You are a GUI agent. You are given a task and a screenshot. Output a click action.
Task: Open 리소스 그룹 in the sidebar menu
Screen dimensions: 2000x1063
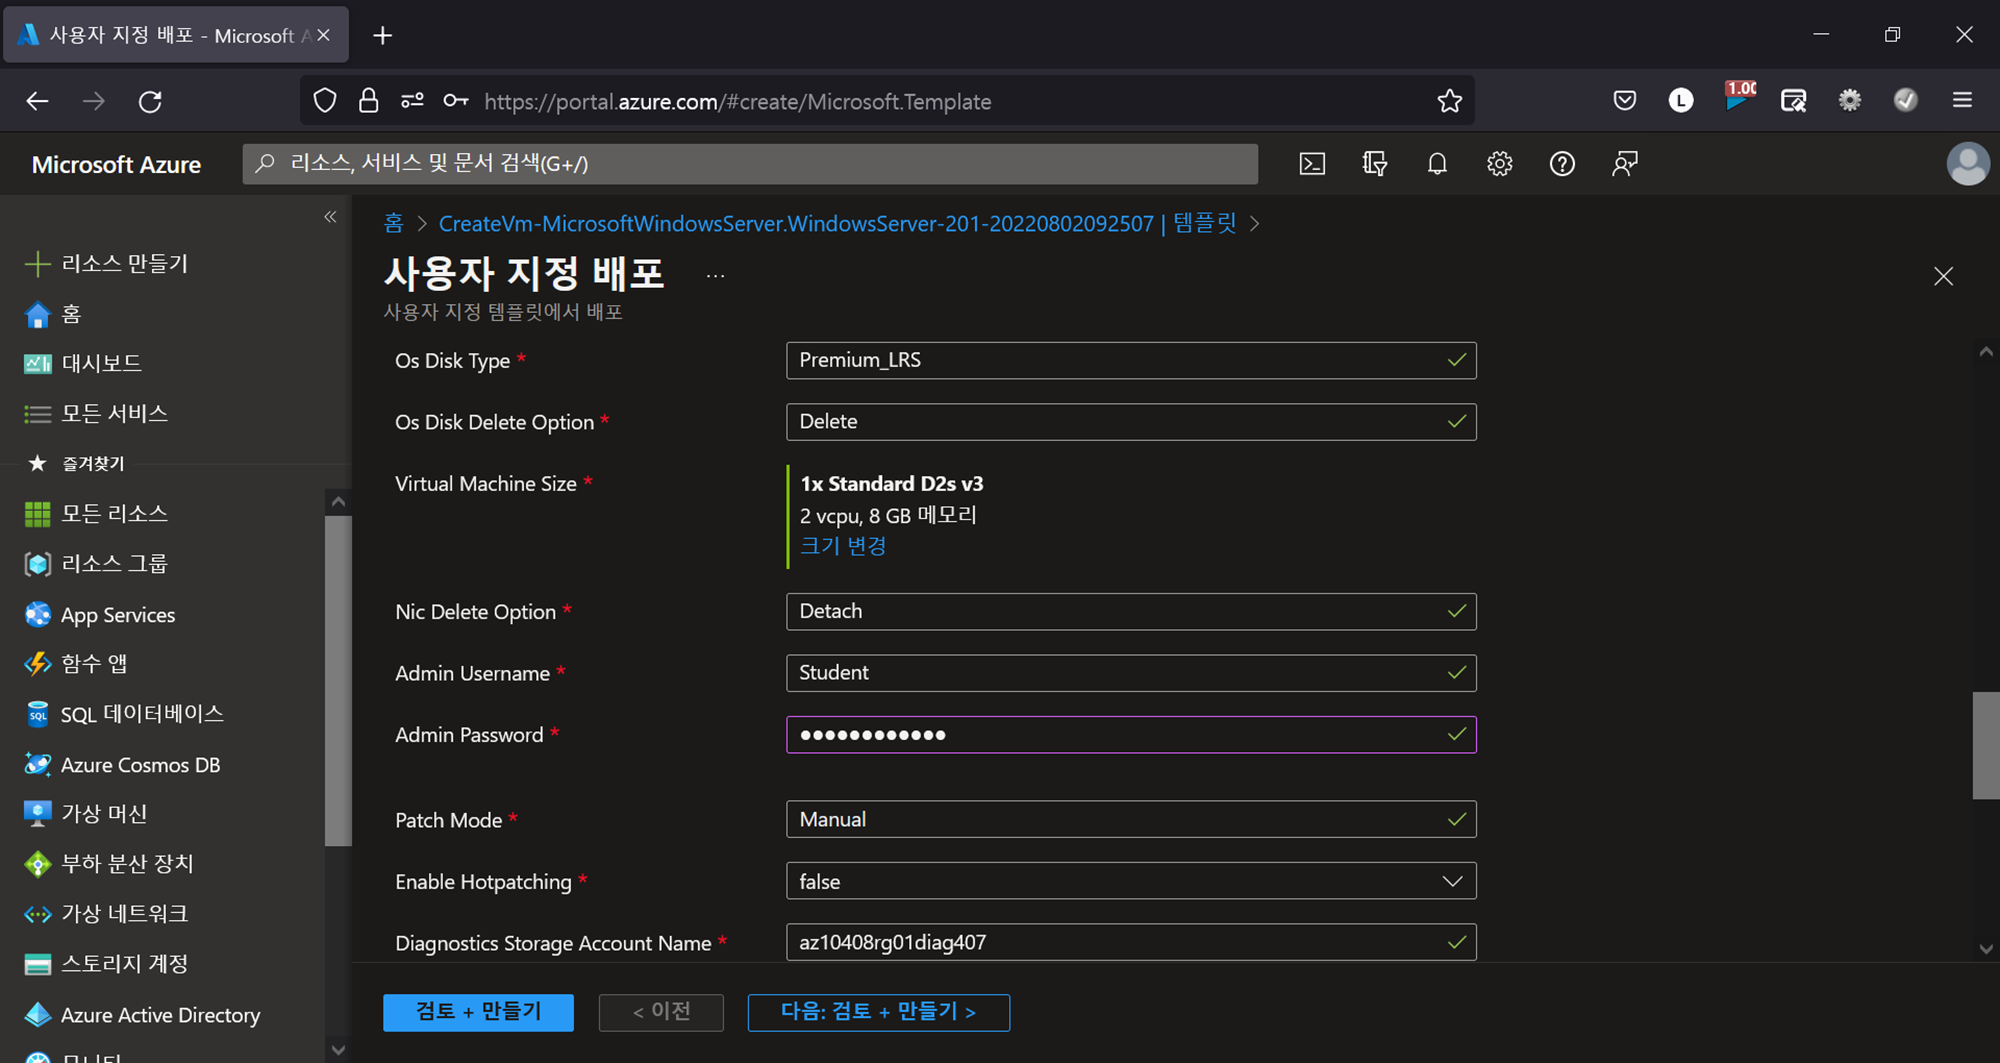(x=114, y=564)
